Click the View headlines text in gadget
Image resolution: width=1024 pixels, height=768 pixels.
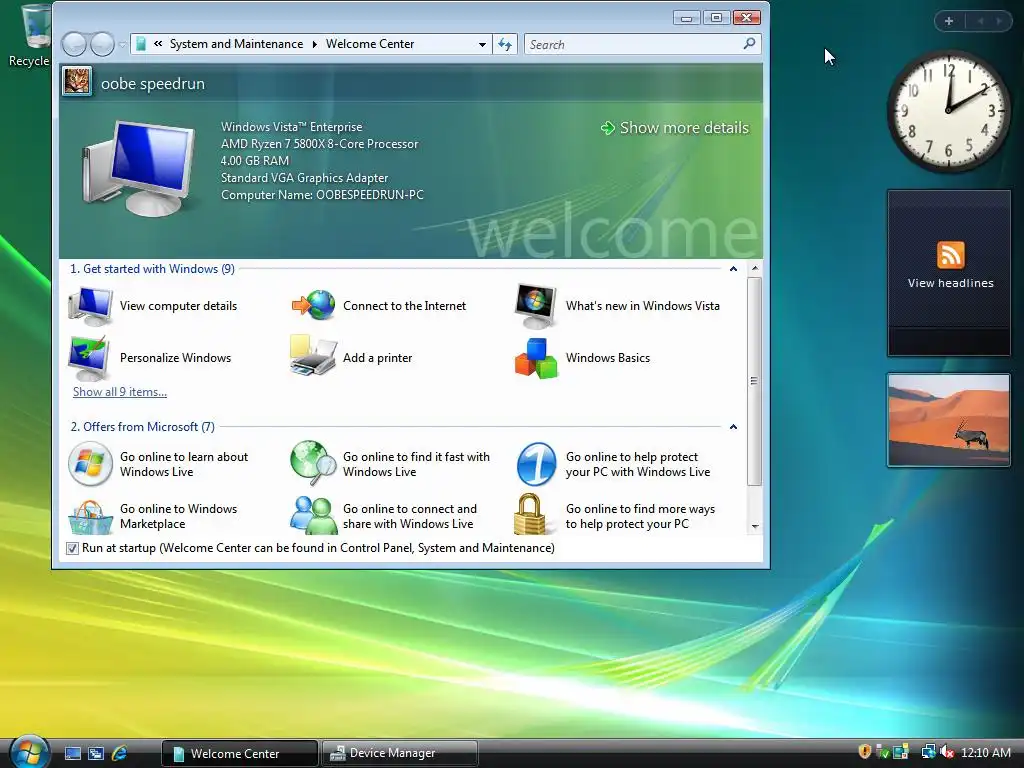[x=950, y=283]
